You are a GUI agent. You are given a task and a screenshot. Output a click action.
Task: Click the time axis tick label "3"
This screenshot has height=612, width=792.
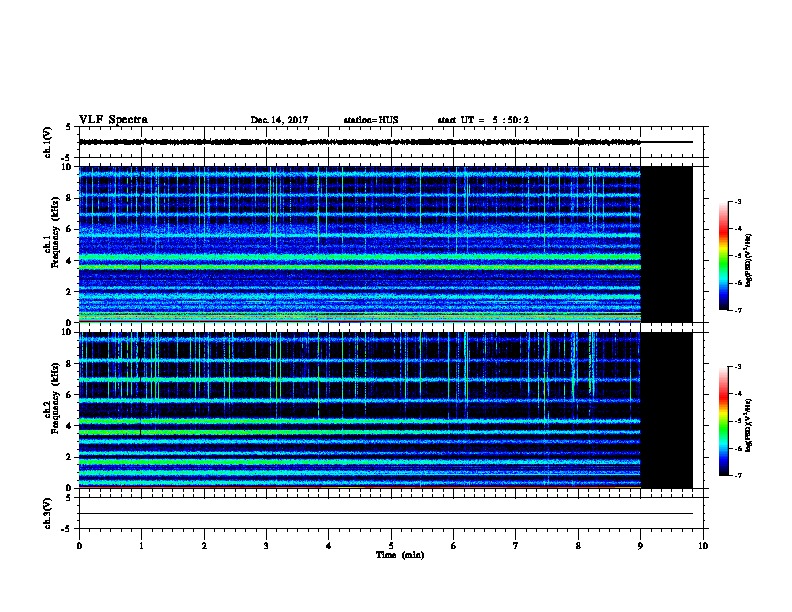click(266, 546)
